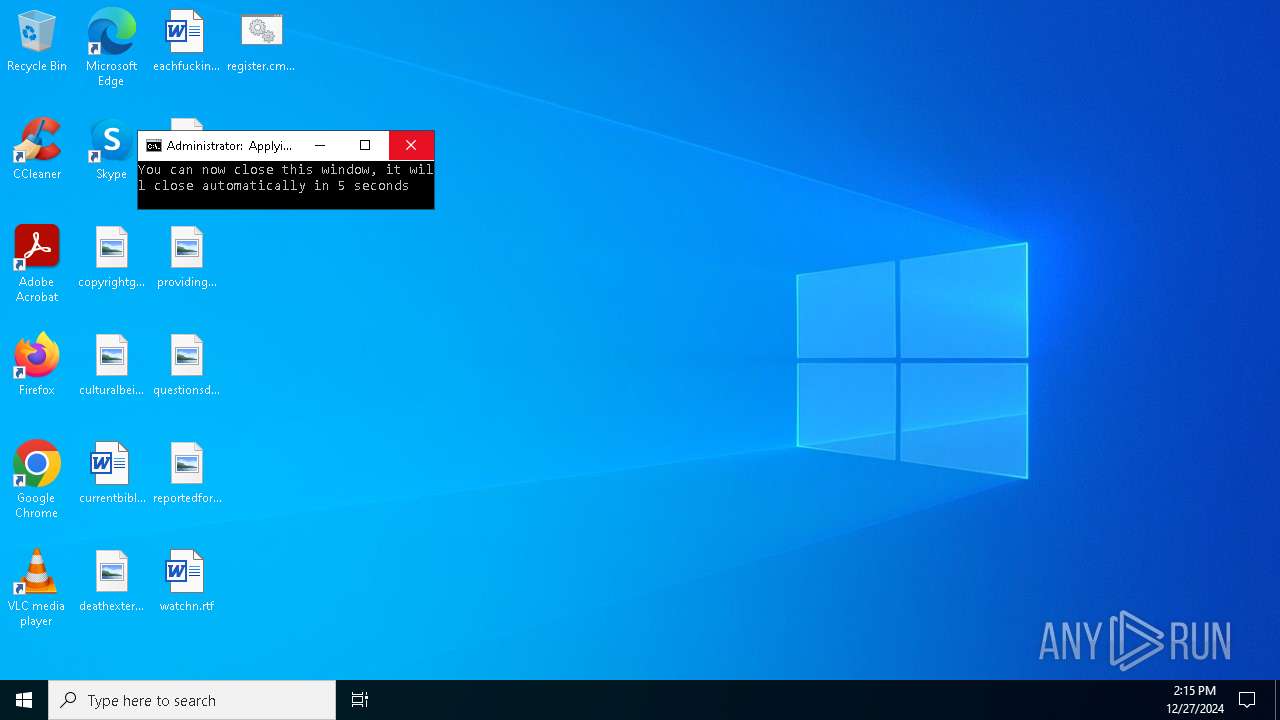Screen dimensions: 1280x720
Task: Select the eachfuckin Word document icon
Action: click(186, 42)
